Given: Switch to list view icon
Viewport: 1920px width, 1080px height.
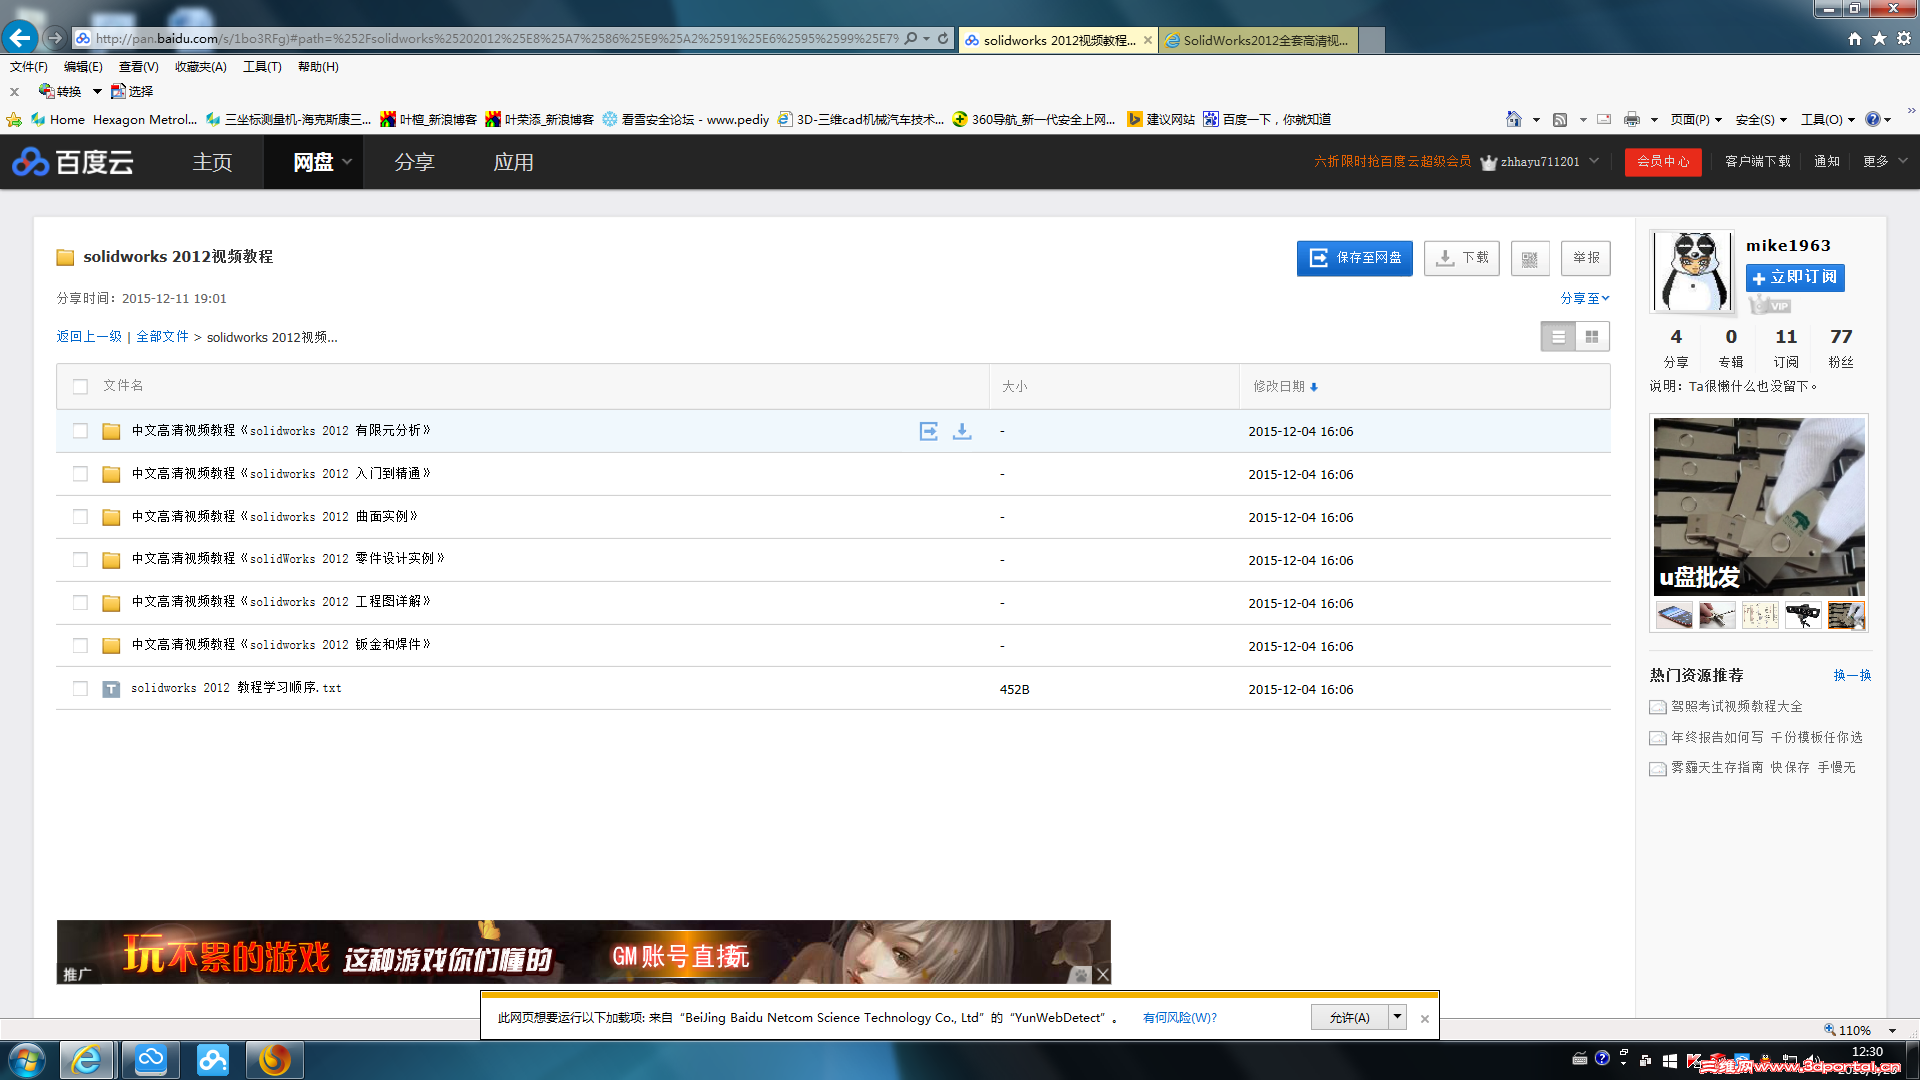Looking at the screenshot, I should pos(1558,337).
